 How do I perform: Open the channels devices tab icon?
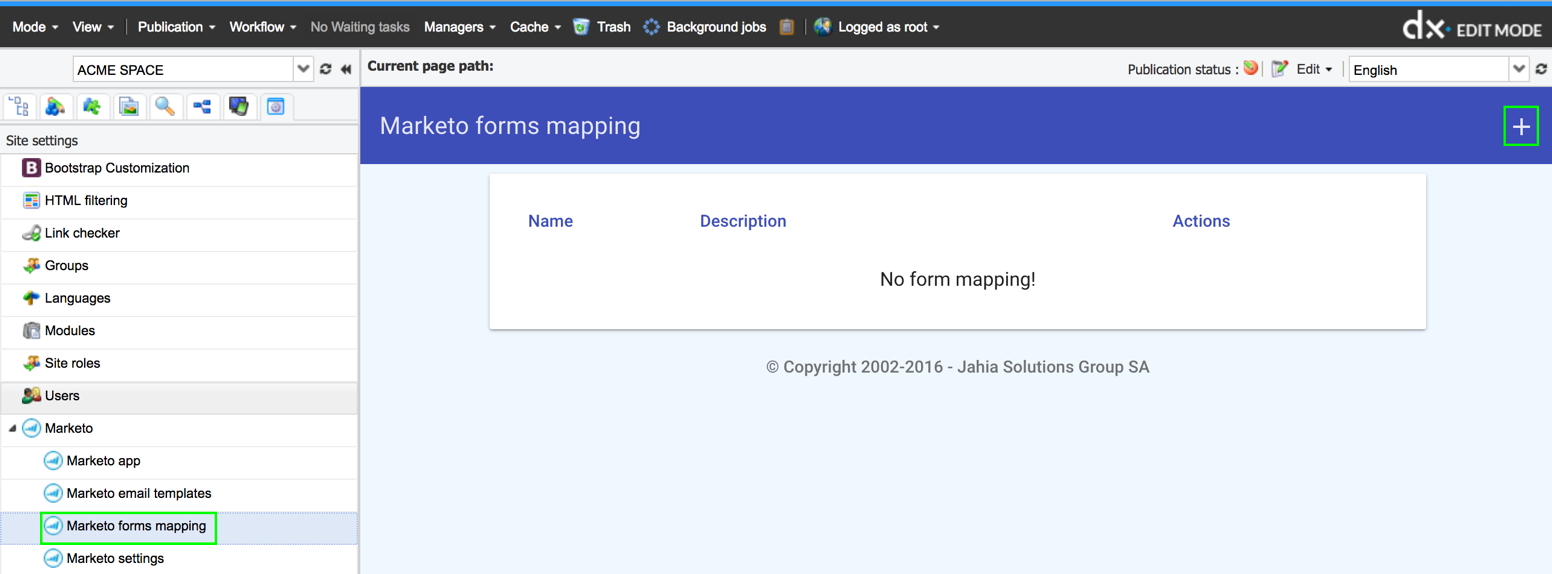[x=239, y=106]
